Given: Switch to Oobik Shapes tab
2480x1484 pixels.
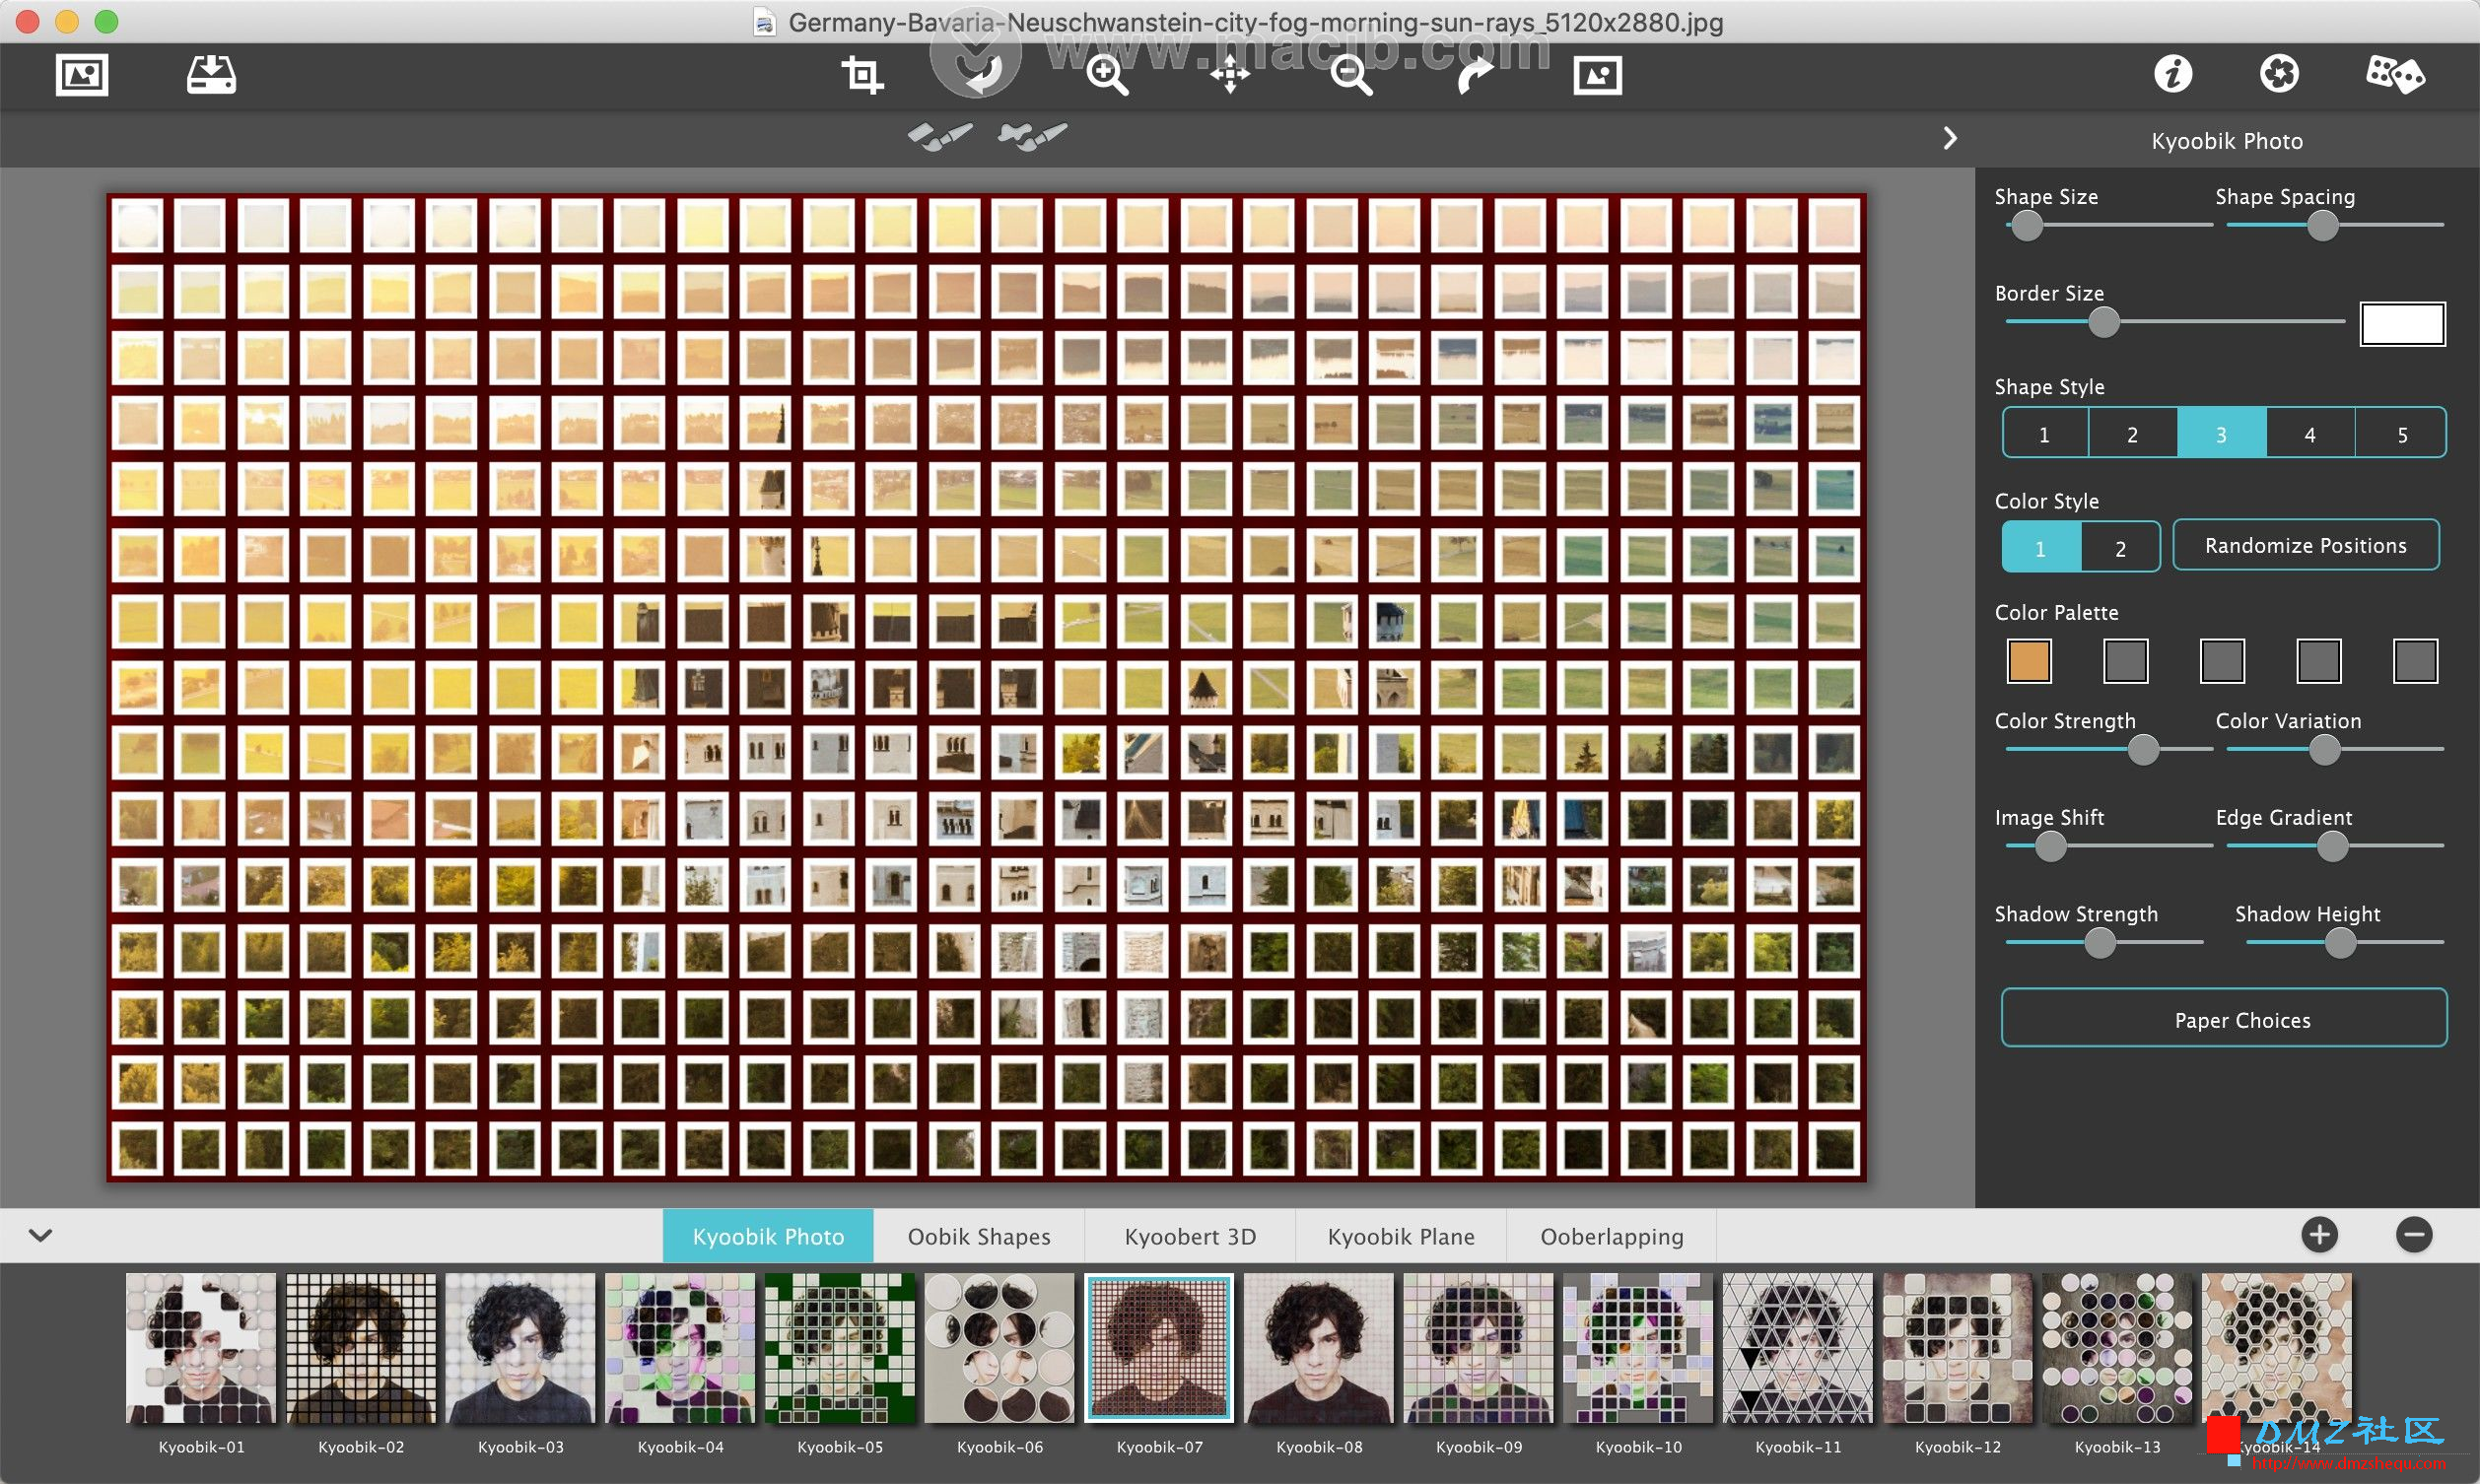Looking at the screenshot, I should [979, 1236].
